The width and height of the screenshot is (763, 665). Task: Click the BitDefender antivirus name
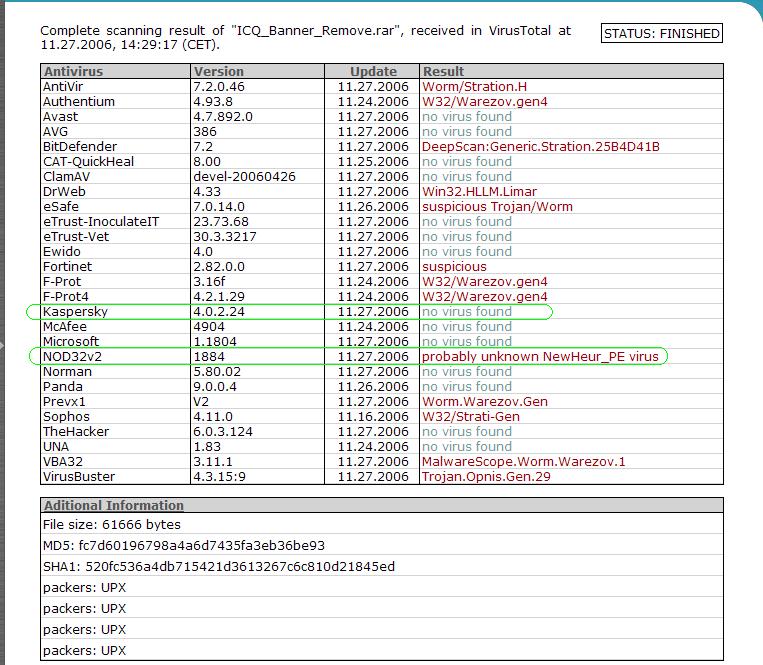pos(80,147)
